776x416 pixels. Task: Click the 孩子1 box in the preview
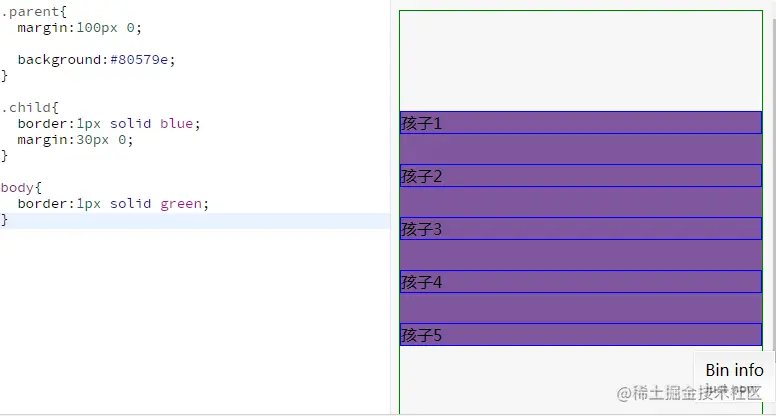(581, 123)
